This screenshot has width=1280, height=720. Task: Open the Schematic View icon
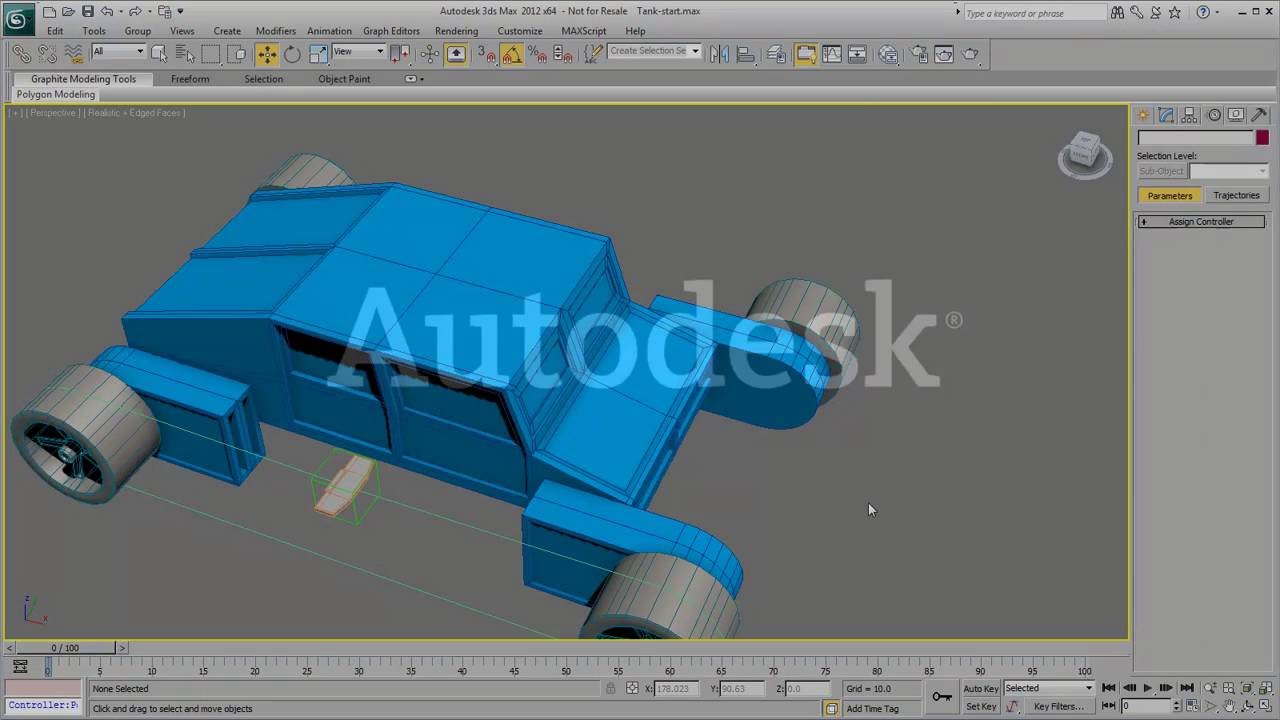coord(858,54)
